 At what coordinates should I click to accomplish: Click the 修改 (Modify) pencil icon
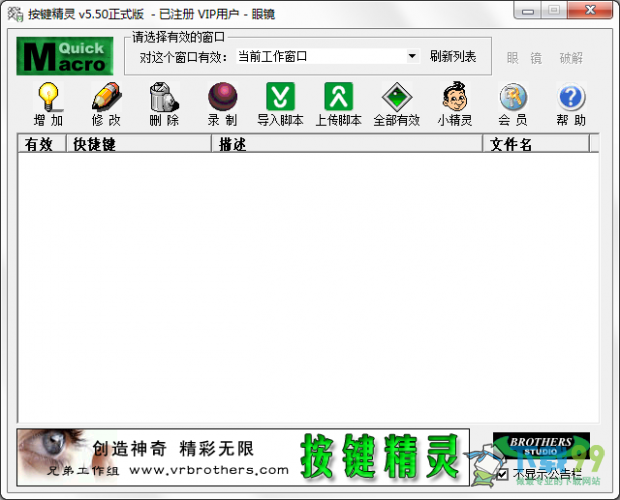(106, 97)
